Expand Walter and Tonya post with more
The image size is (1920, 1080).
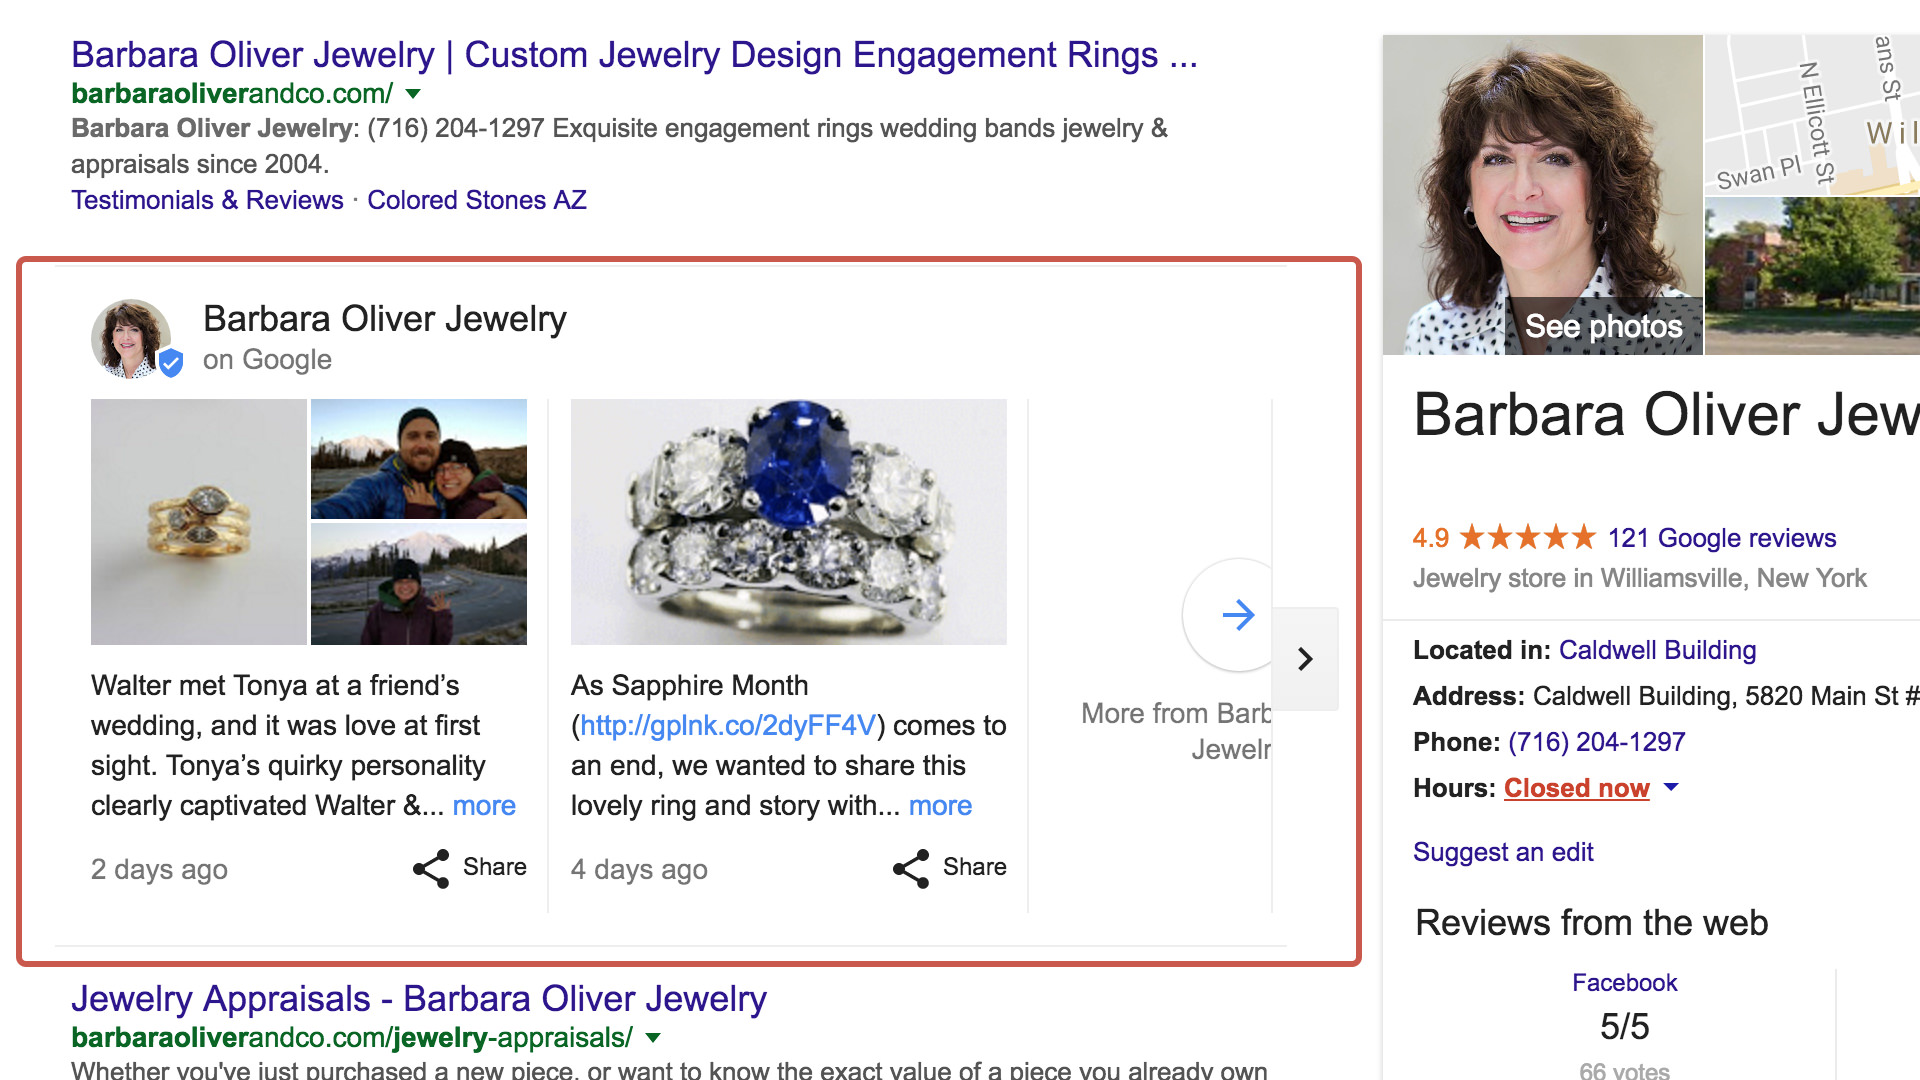click(484, 806)
